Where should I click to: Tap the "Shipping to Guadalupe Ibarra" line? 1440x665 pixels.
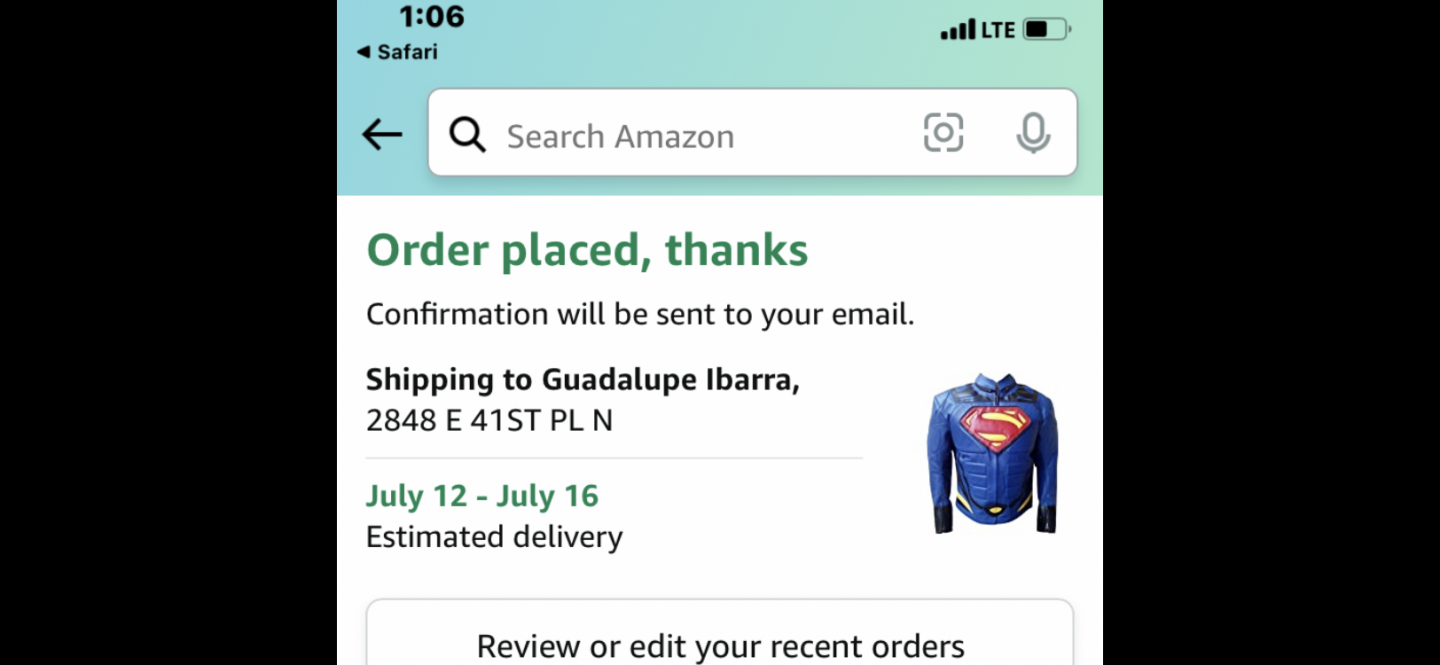click(582, 380)
